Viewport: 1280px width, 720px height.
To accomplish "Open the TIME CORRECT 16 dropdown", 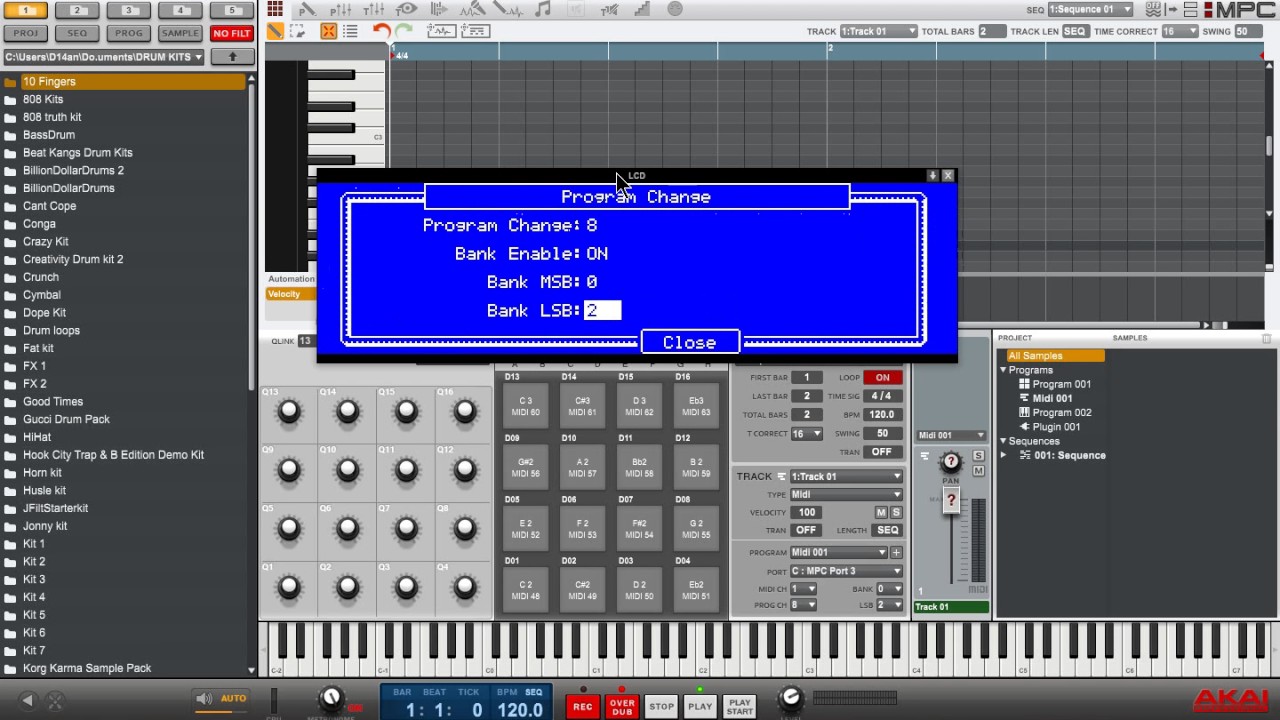I will coord(1179,31).
